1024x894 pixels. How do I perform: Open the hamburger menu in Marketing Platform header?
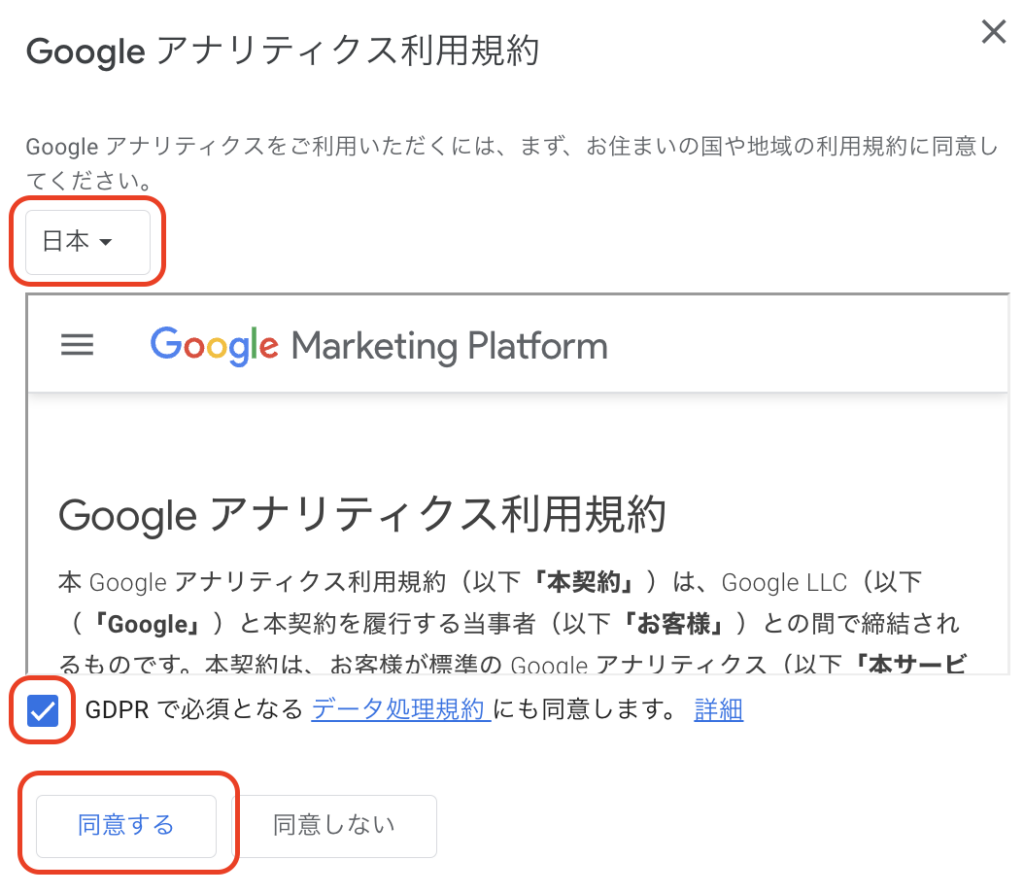77,345
